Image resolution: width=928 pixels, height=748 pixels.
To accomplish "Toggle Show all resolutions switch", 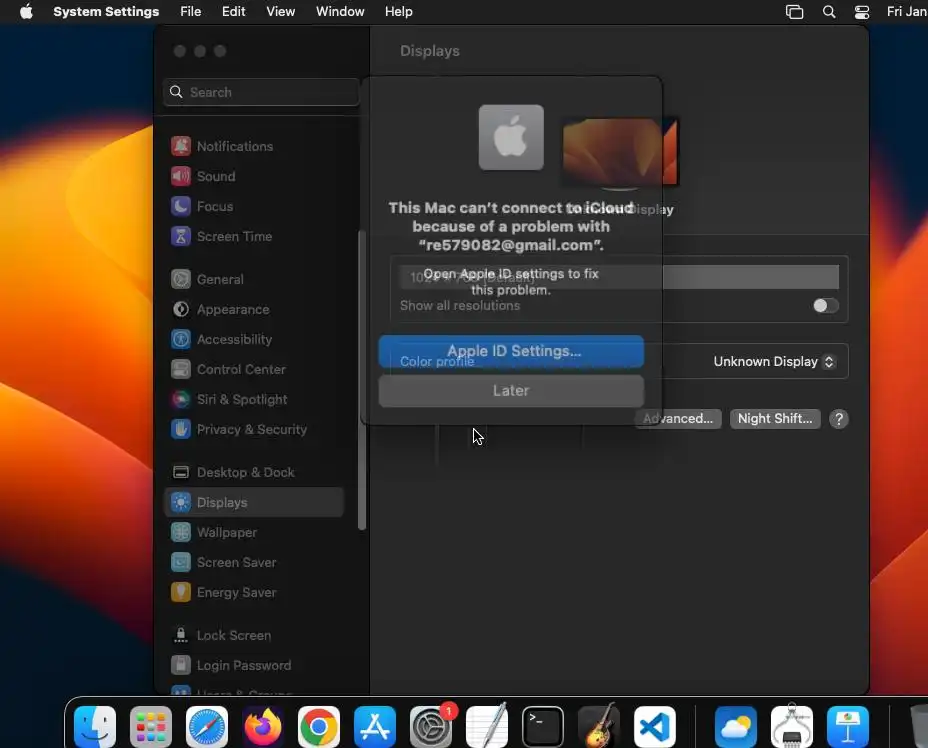I will [x=826, y=305].
